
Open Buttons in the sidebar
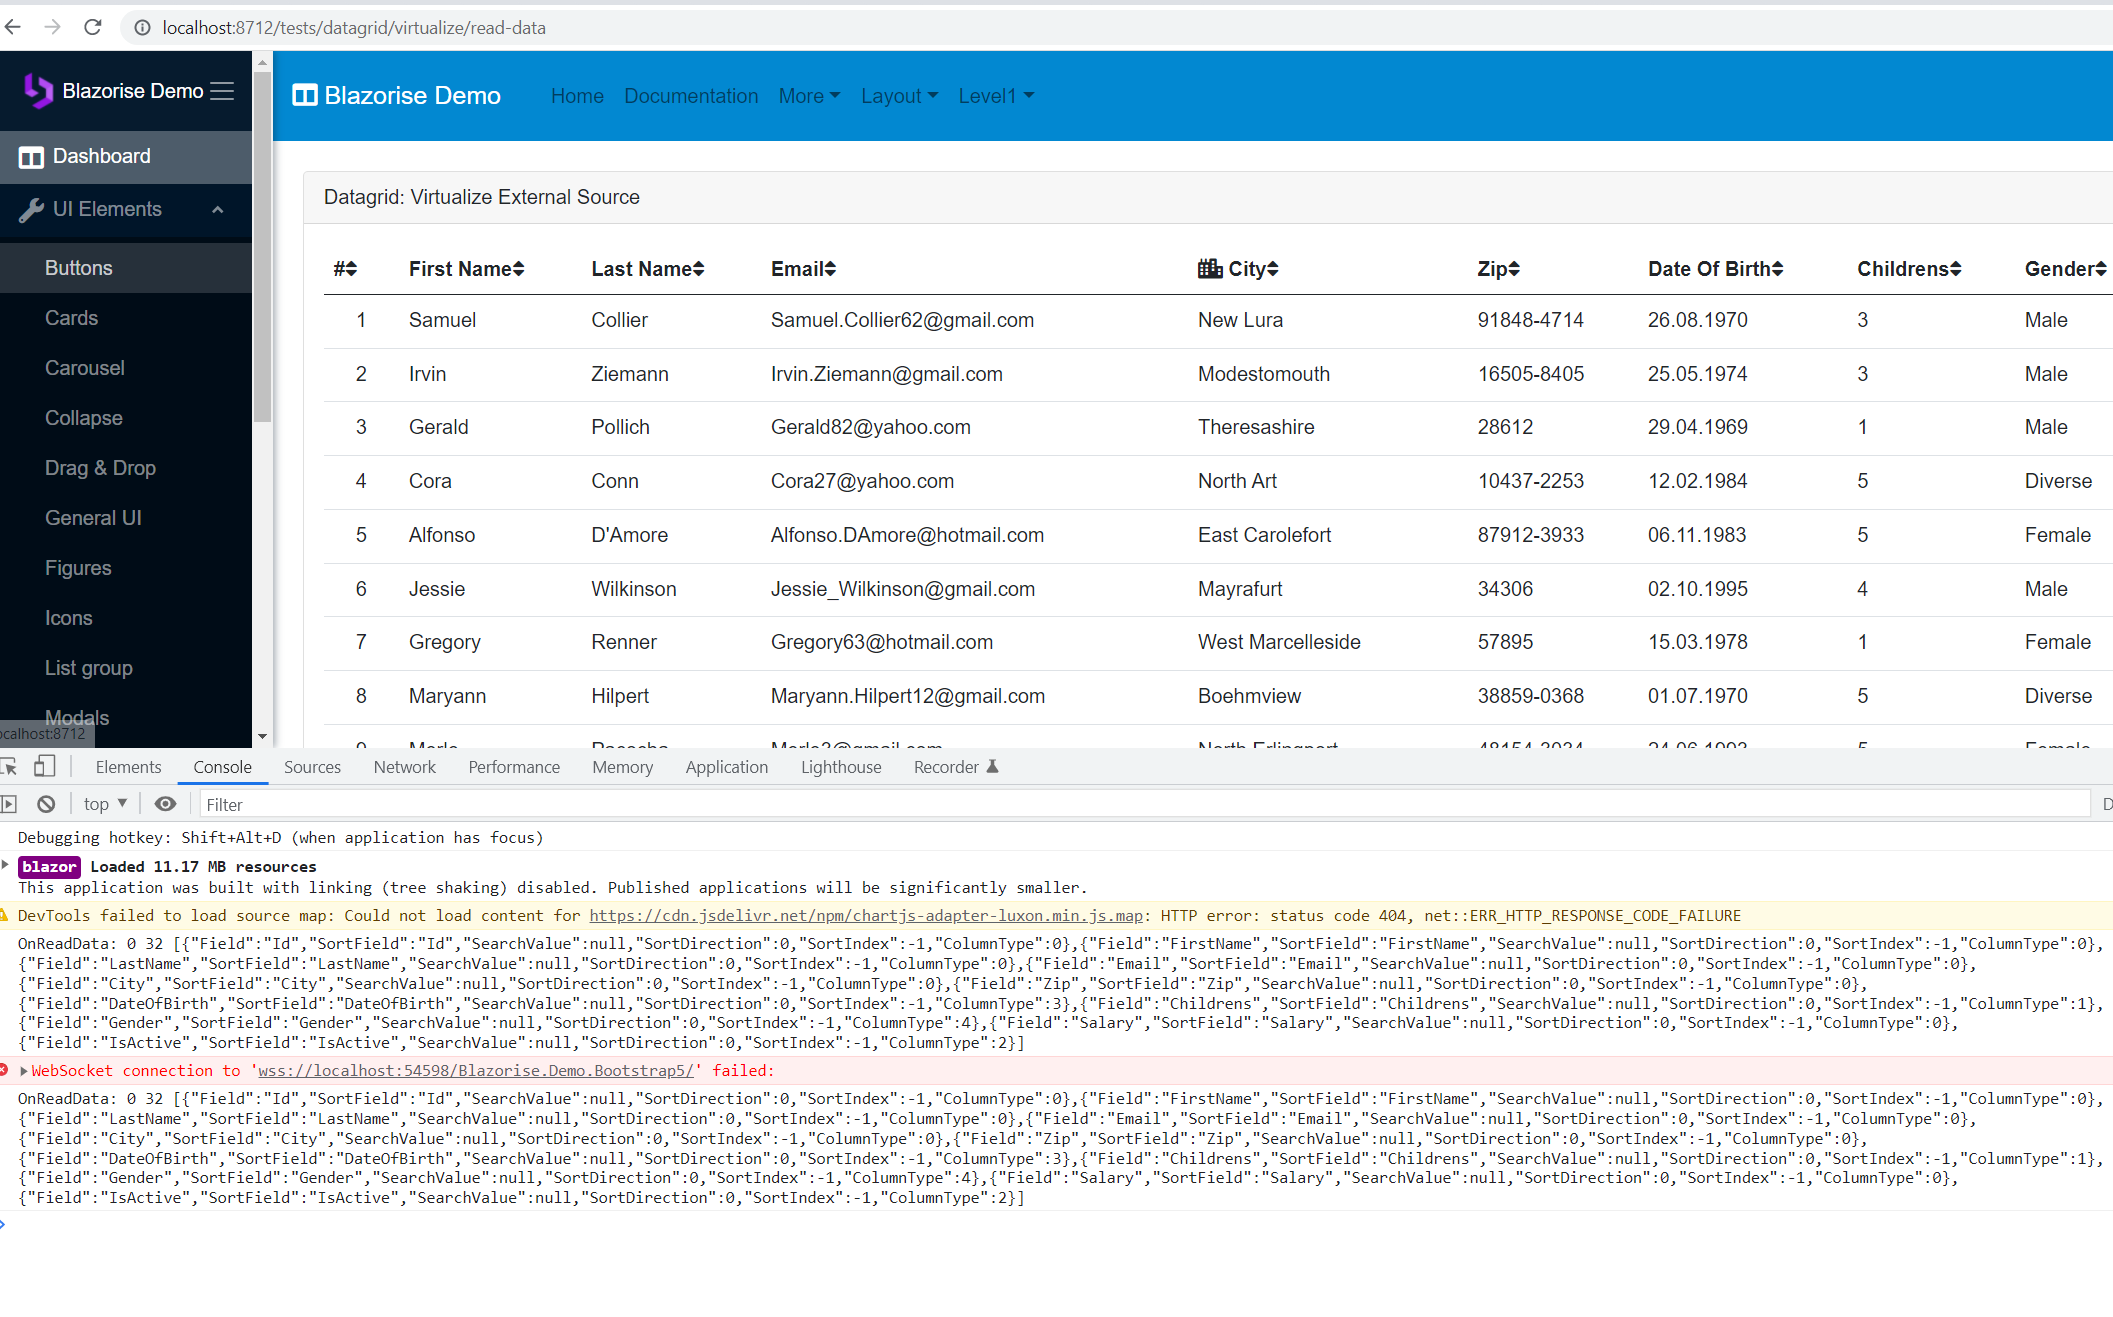coord(126,268)
